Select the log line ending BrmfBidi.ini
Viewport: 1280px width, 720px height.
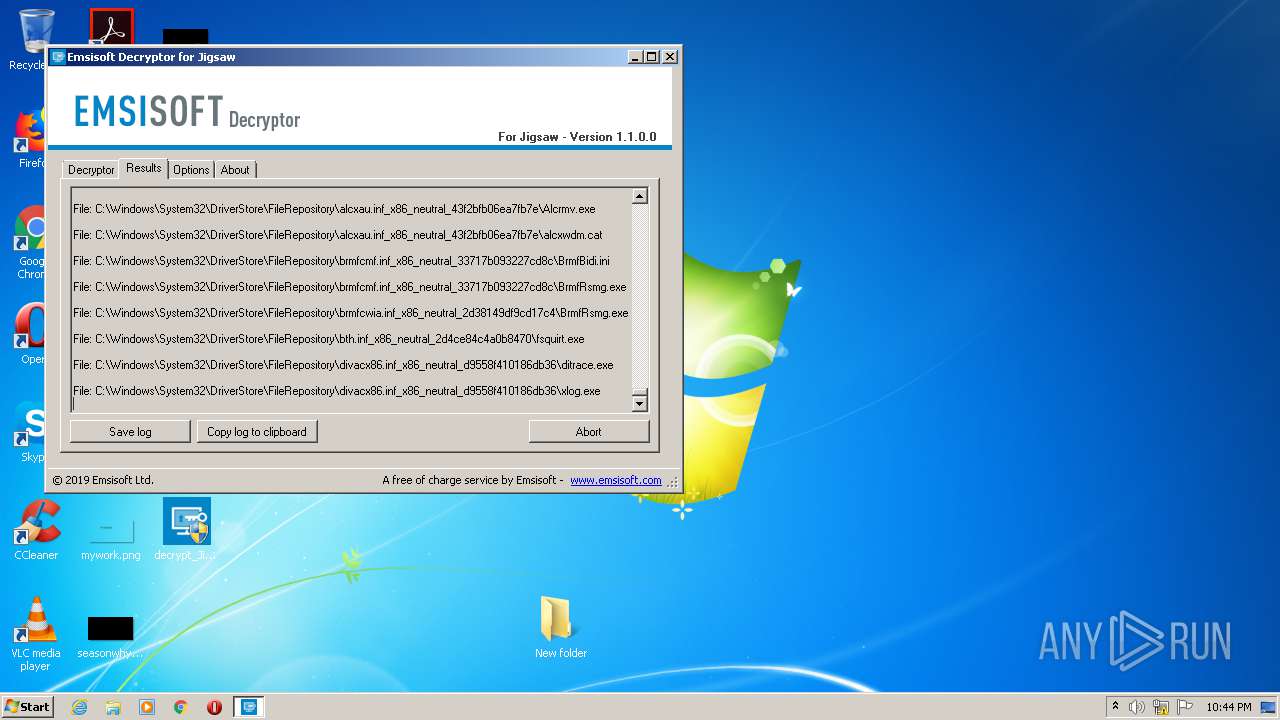pyautogui.click(x=341, y=261)
